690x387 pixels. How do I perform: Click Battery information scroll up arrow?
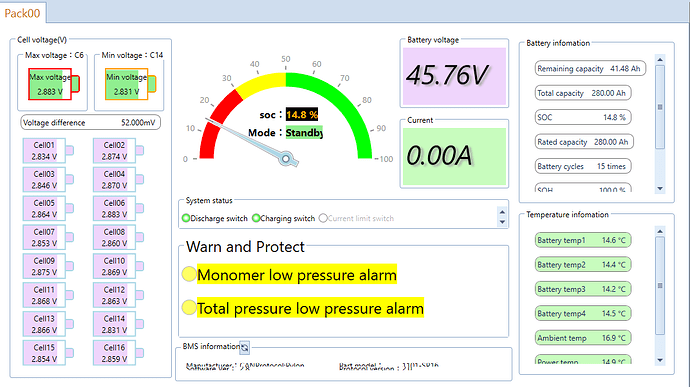[660, 59]
